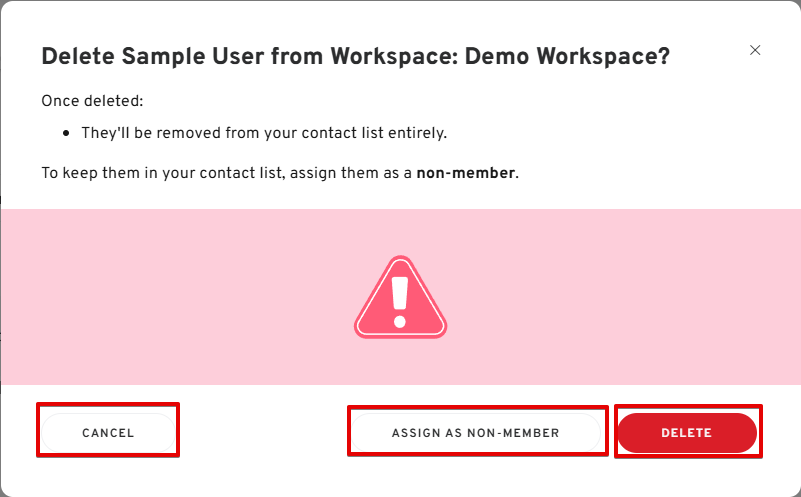801x497 pixels.
Task: Click the "Once deleted:" label
Action: point(92,101)
